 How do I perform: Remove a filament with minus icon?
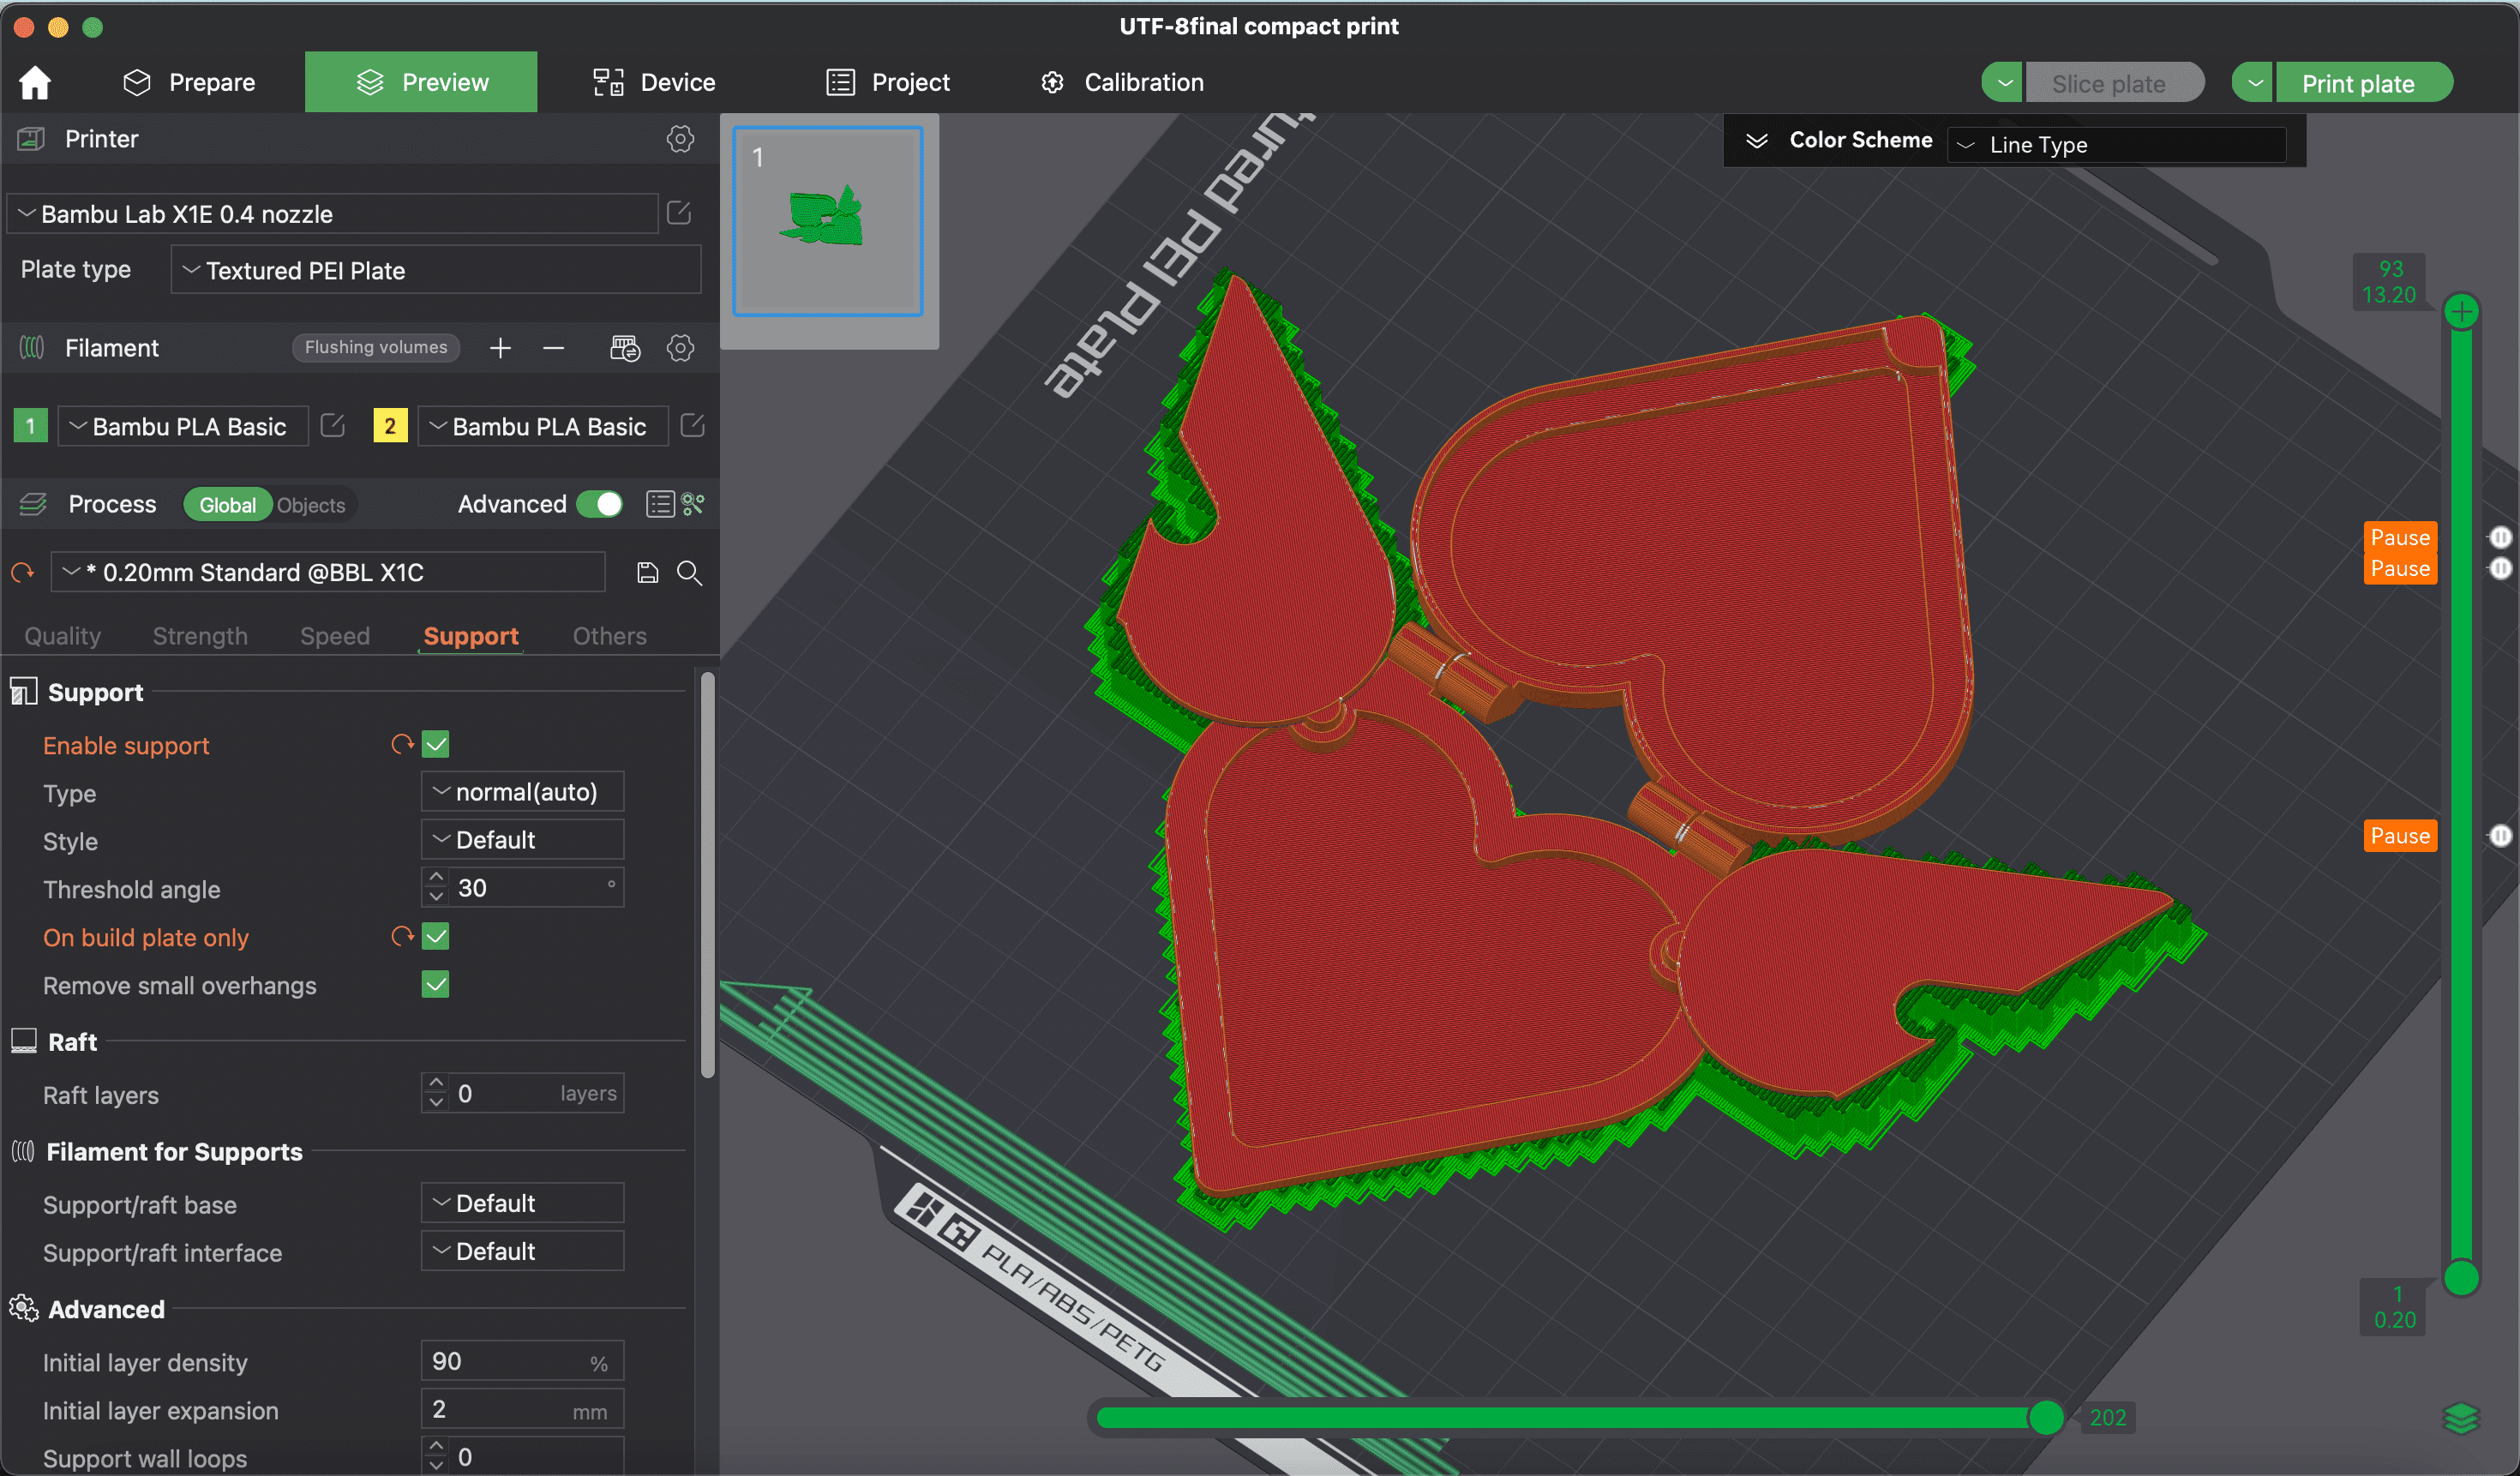pos(553,348)
